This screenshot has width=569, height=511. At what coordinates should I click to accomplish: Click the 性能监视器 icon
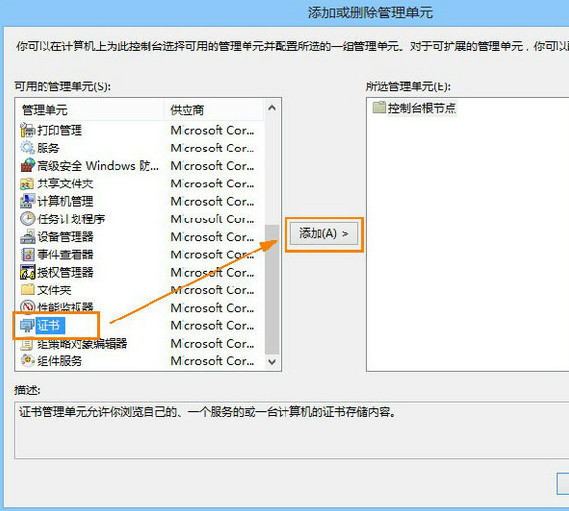(x=27, y=307)
